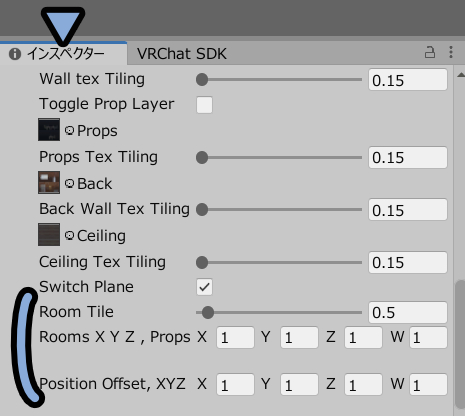Click the Rooms X Y Z X value field

[235, 337]
